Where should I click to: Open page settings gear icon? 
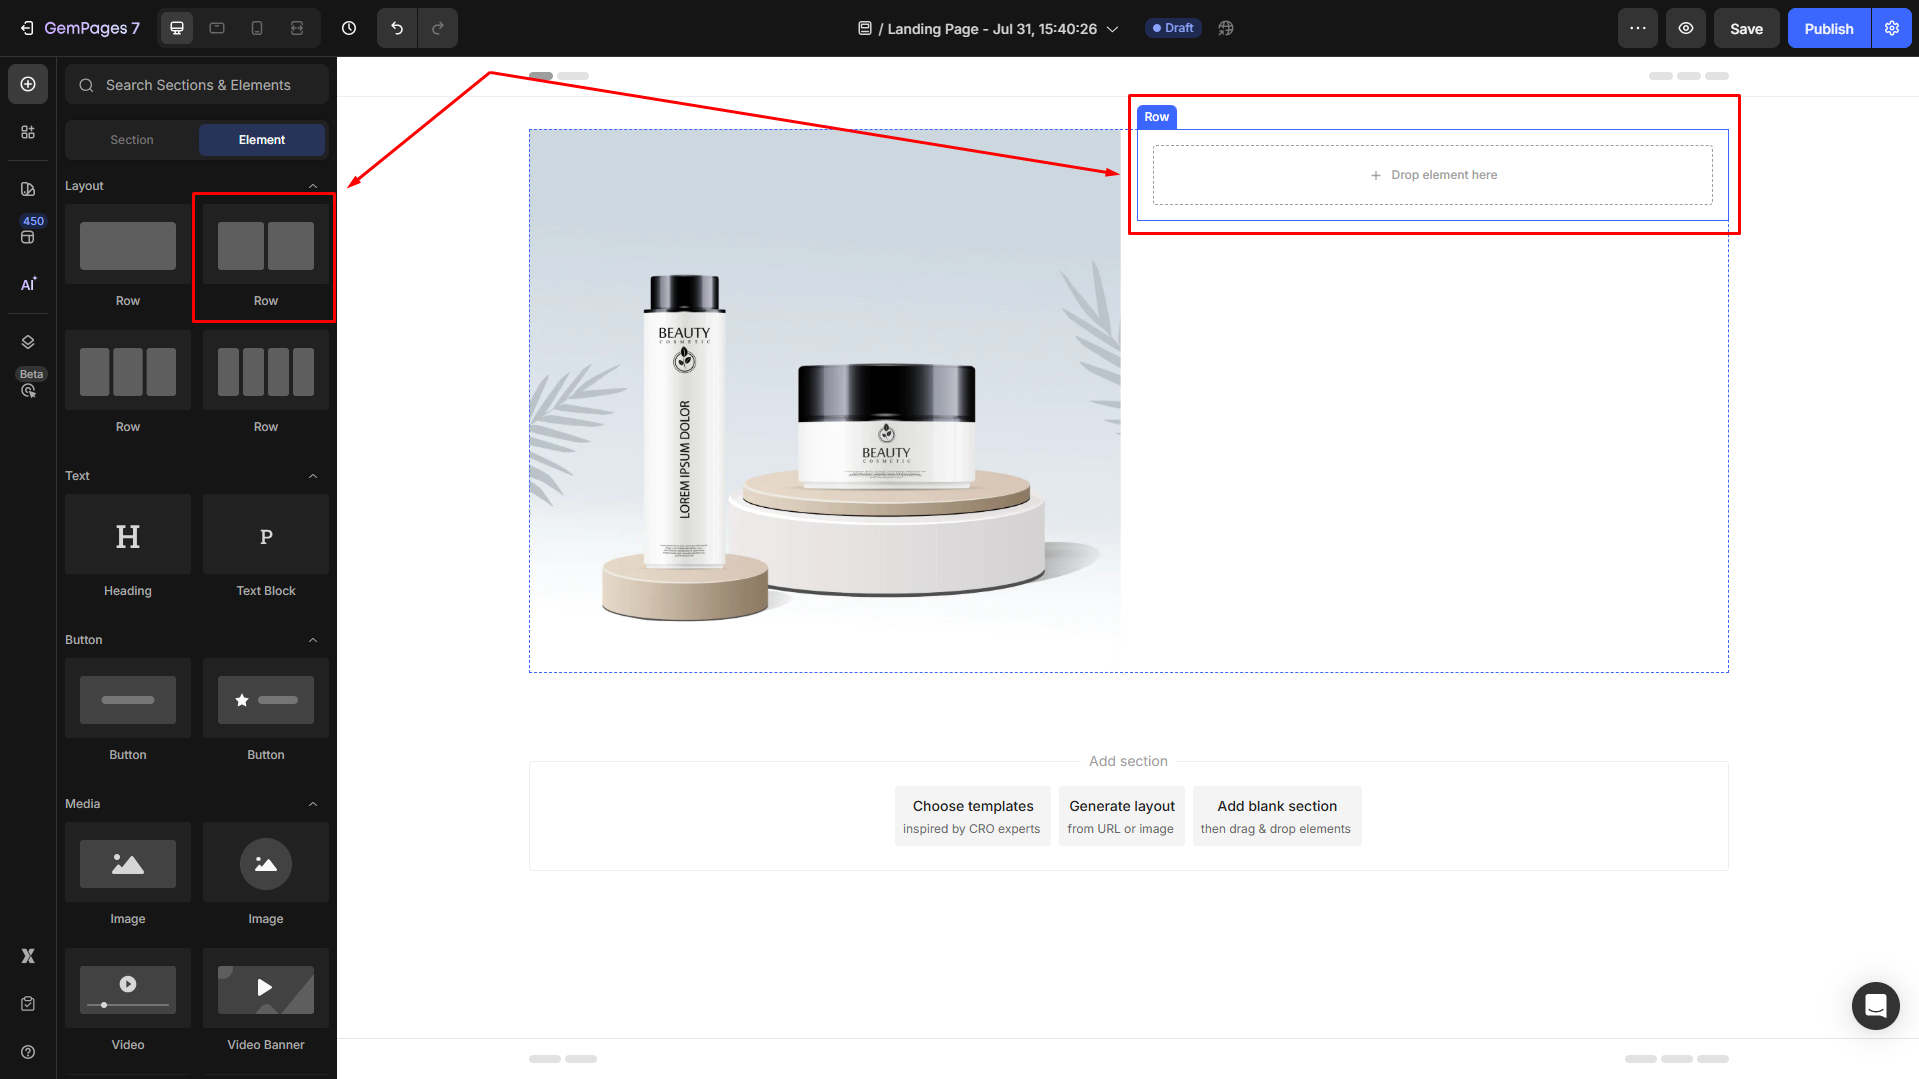tap(1892, 28)
